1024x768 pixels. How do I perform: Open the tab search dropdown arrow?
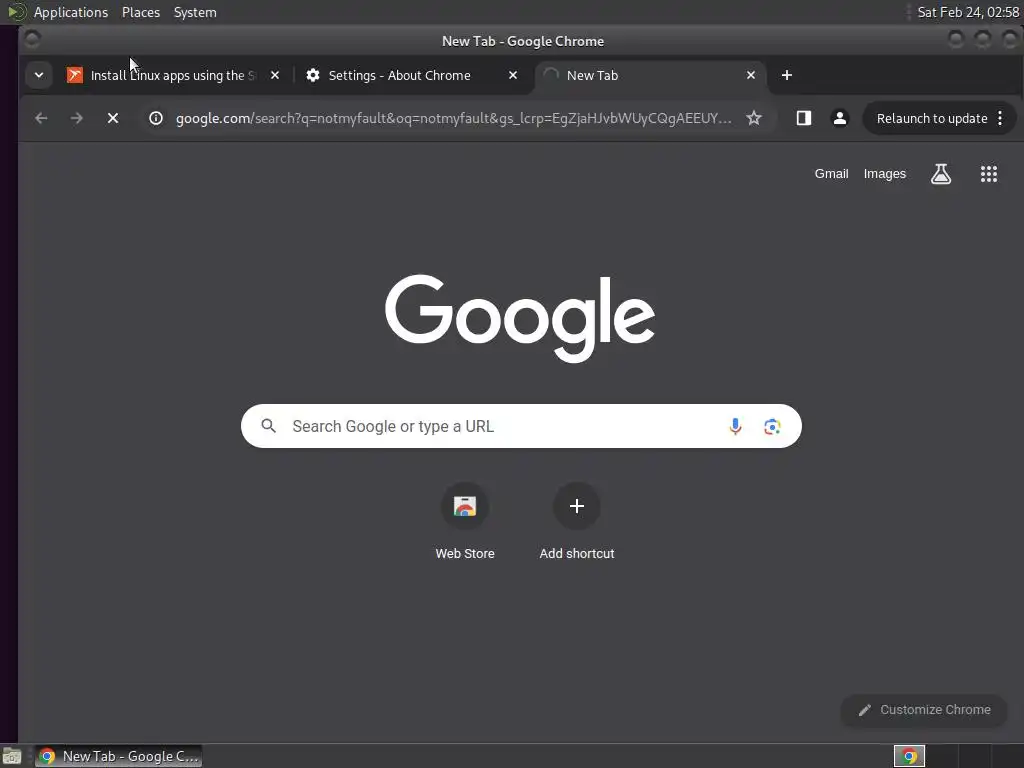point(39,75)
